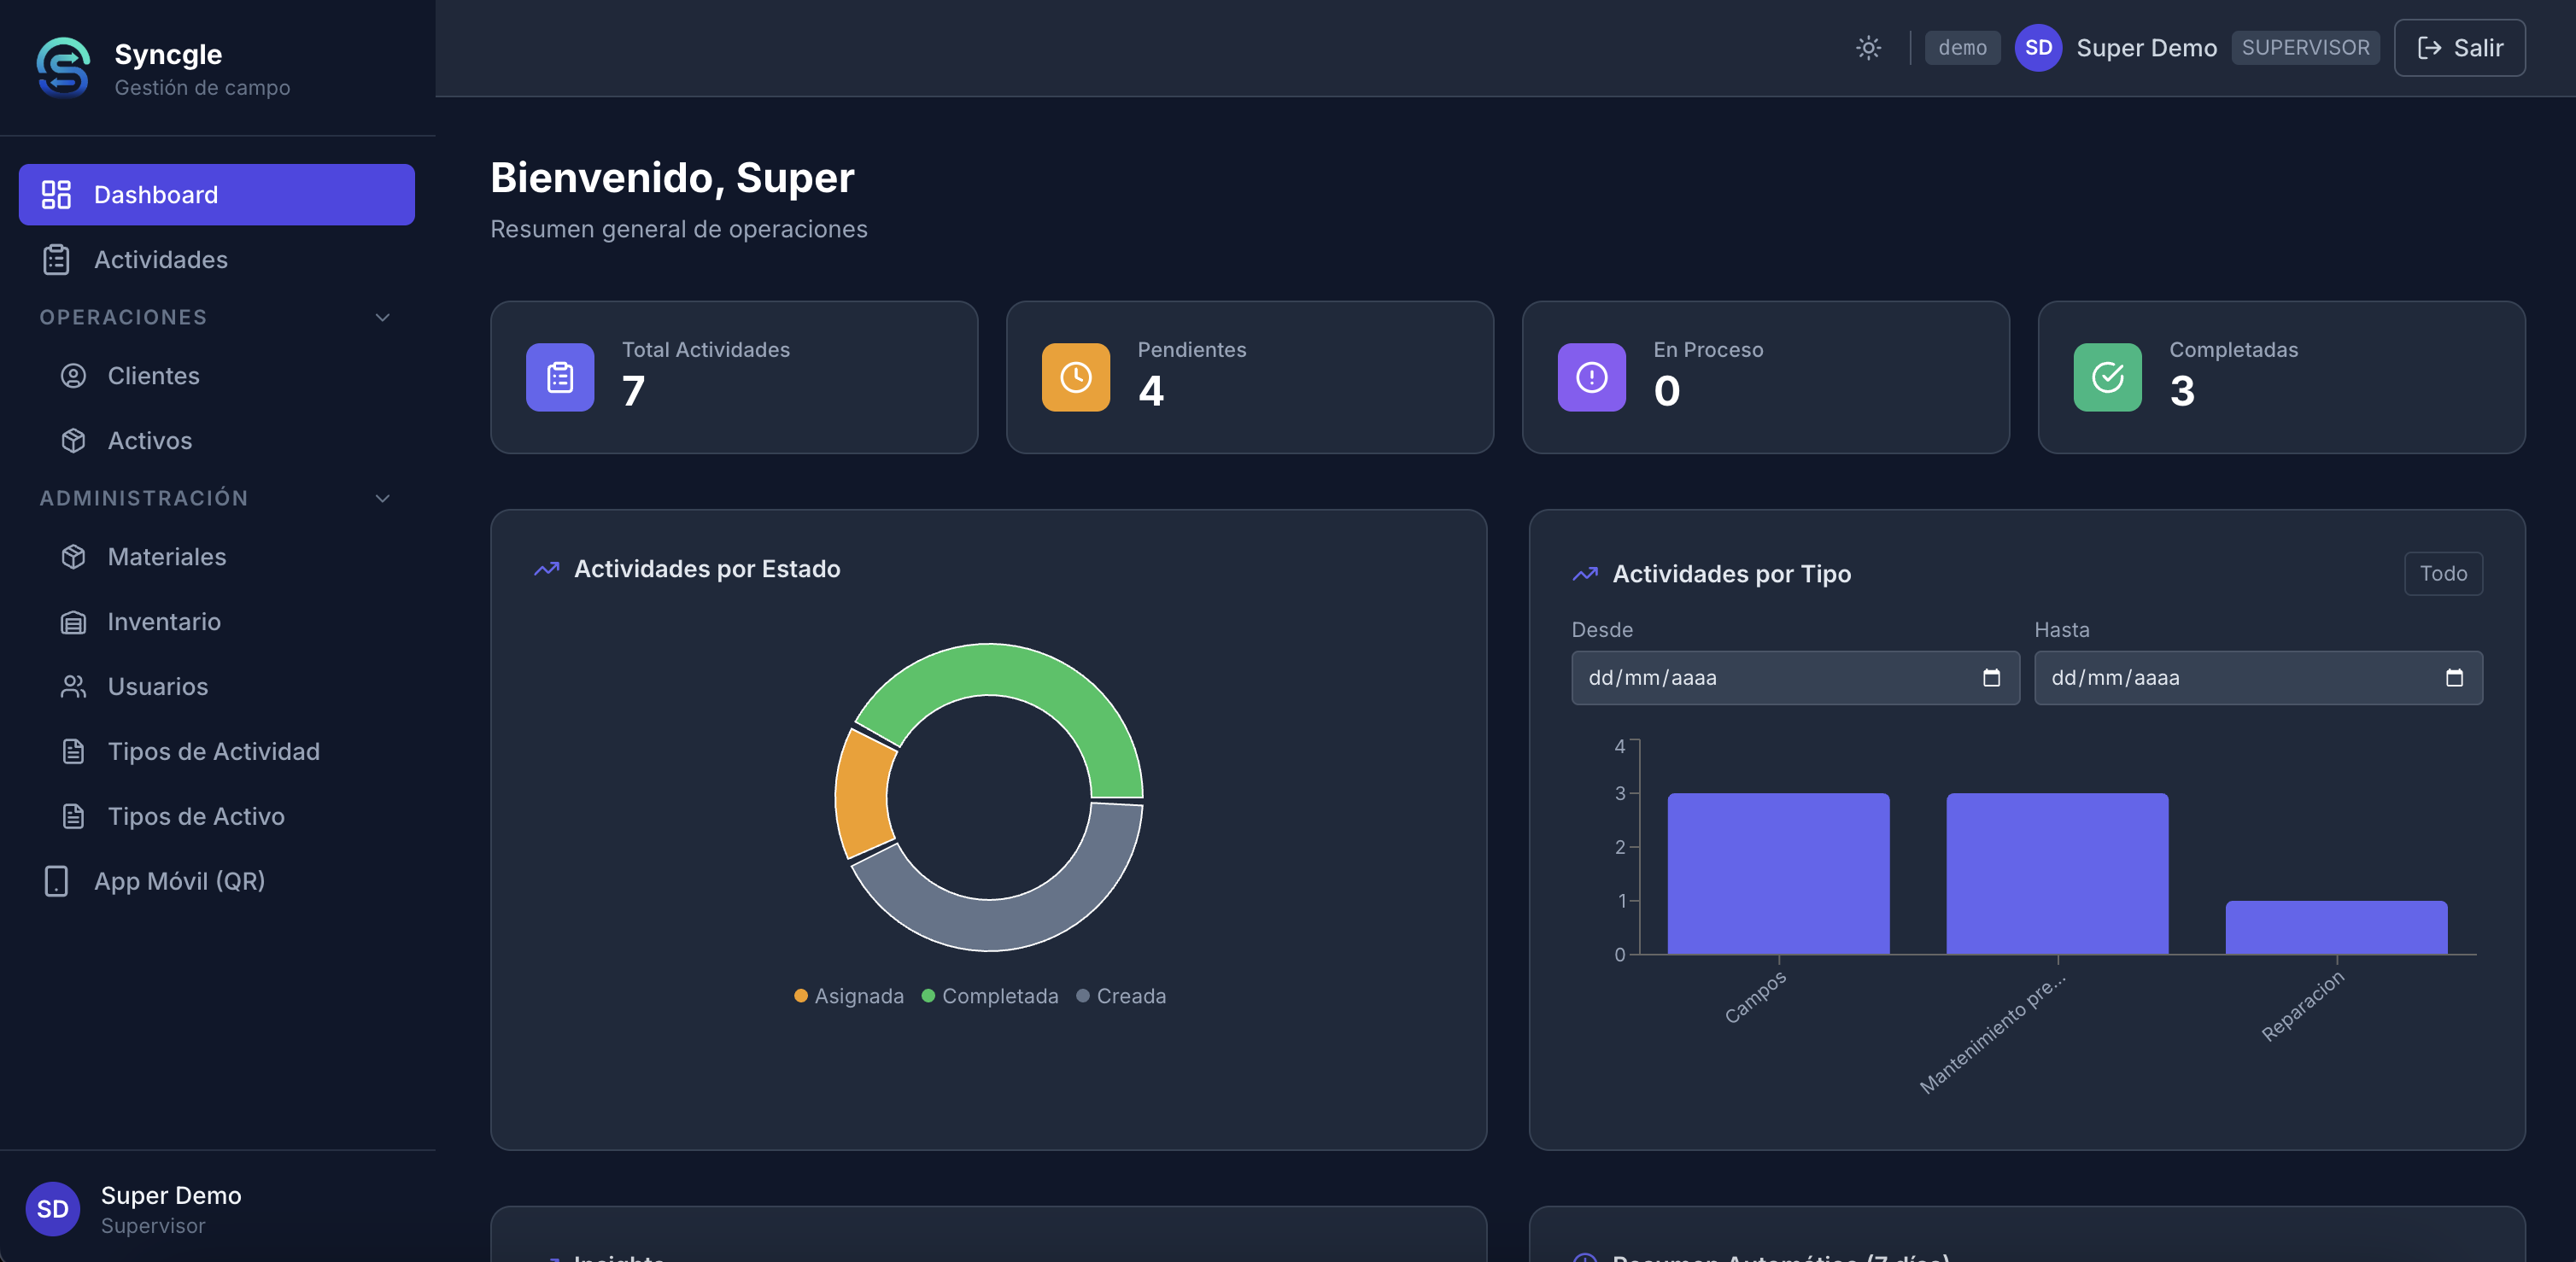
Task: Click the Completadas checkmark icon
Action: click(x=2108, y=378)
